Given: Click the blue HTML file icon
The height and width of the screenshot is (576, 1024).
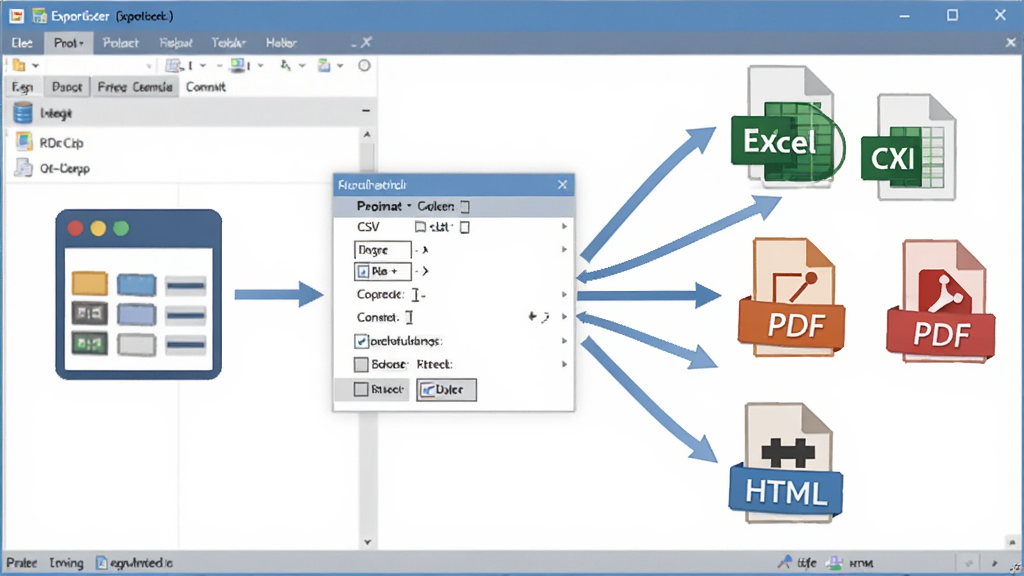Looking at the screenshot, I should click(x=786, y=463).
